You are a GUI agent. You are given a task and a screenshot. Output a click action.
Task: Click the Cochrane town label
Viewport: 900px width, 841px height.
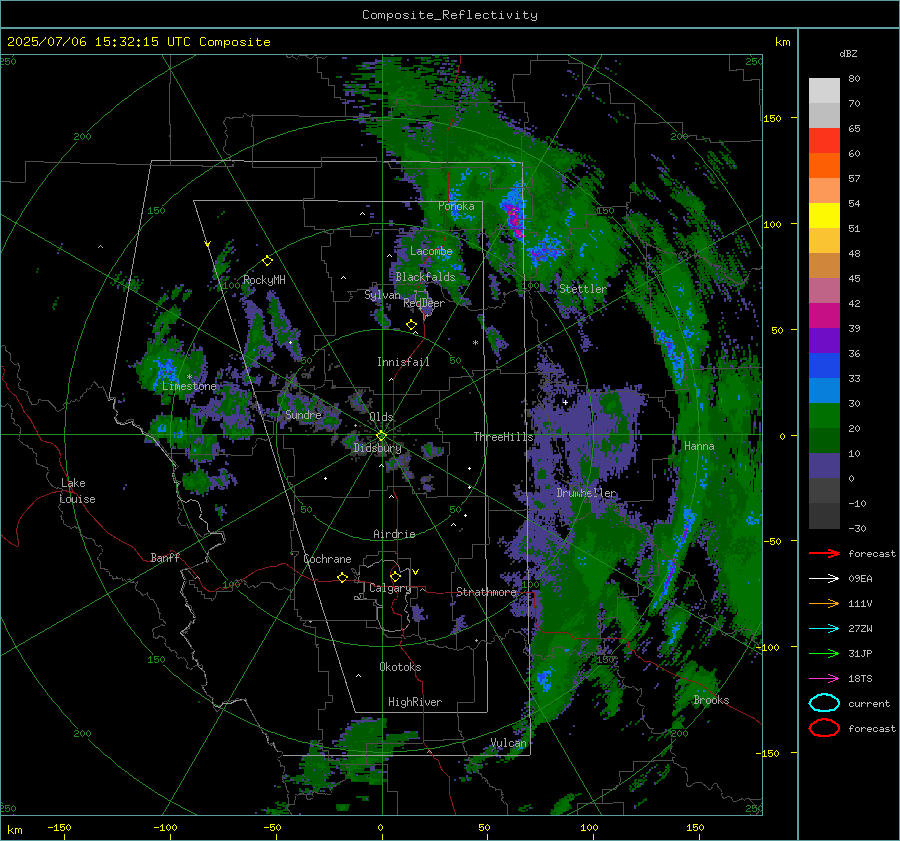[327, 559]
